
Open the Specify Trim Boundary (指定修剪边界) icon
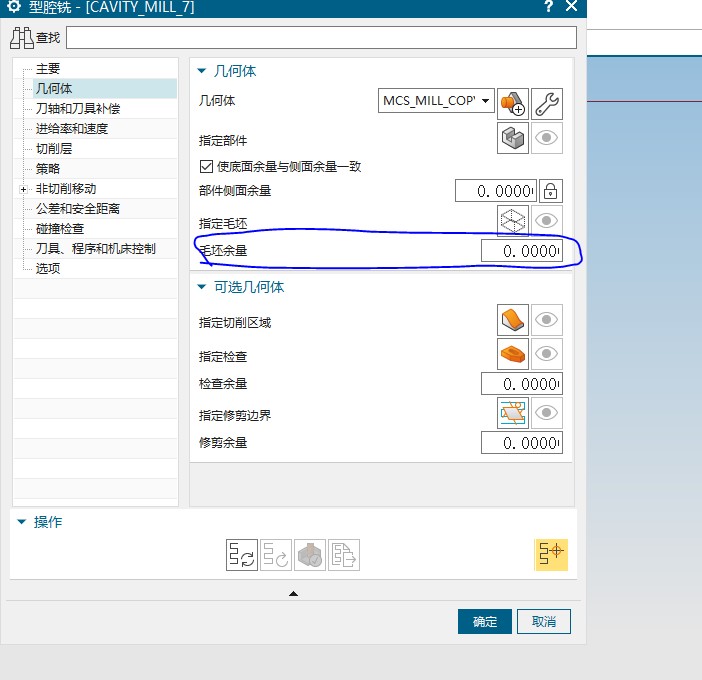coord(513,413)
